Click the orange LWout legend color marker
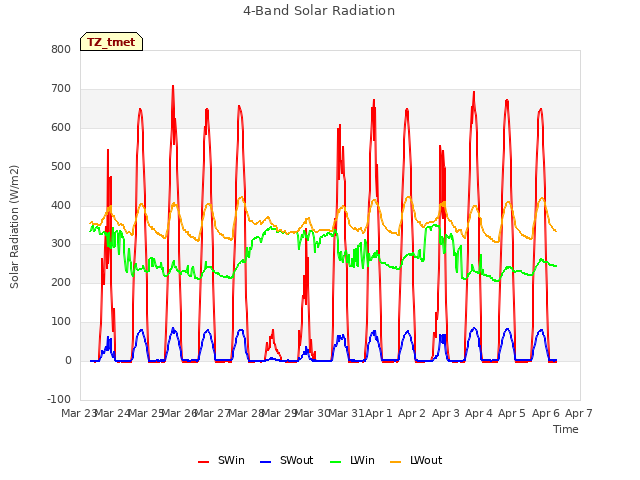 click(x=396, y=462)
